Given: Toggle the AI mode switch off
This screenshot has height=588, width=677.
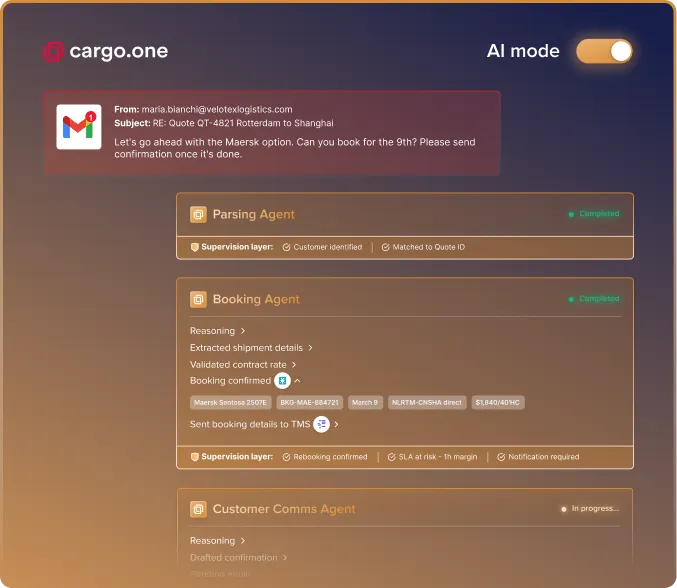Looking at the screenshot, I should point(604,51).
